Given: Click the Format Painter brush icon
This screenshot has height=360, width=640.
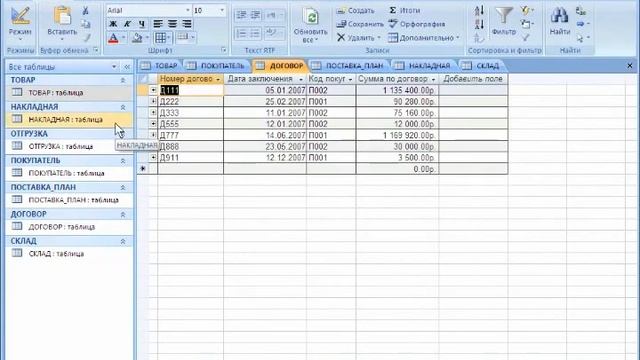Looking at the screenshot, I should 87,38.
